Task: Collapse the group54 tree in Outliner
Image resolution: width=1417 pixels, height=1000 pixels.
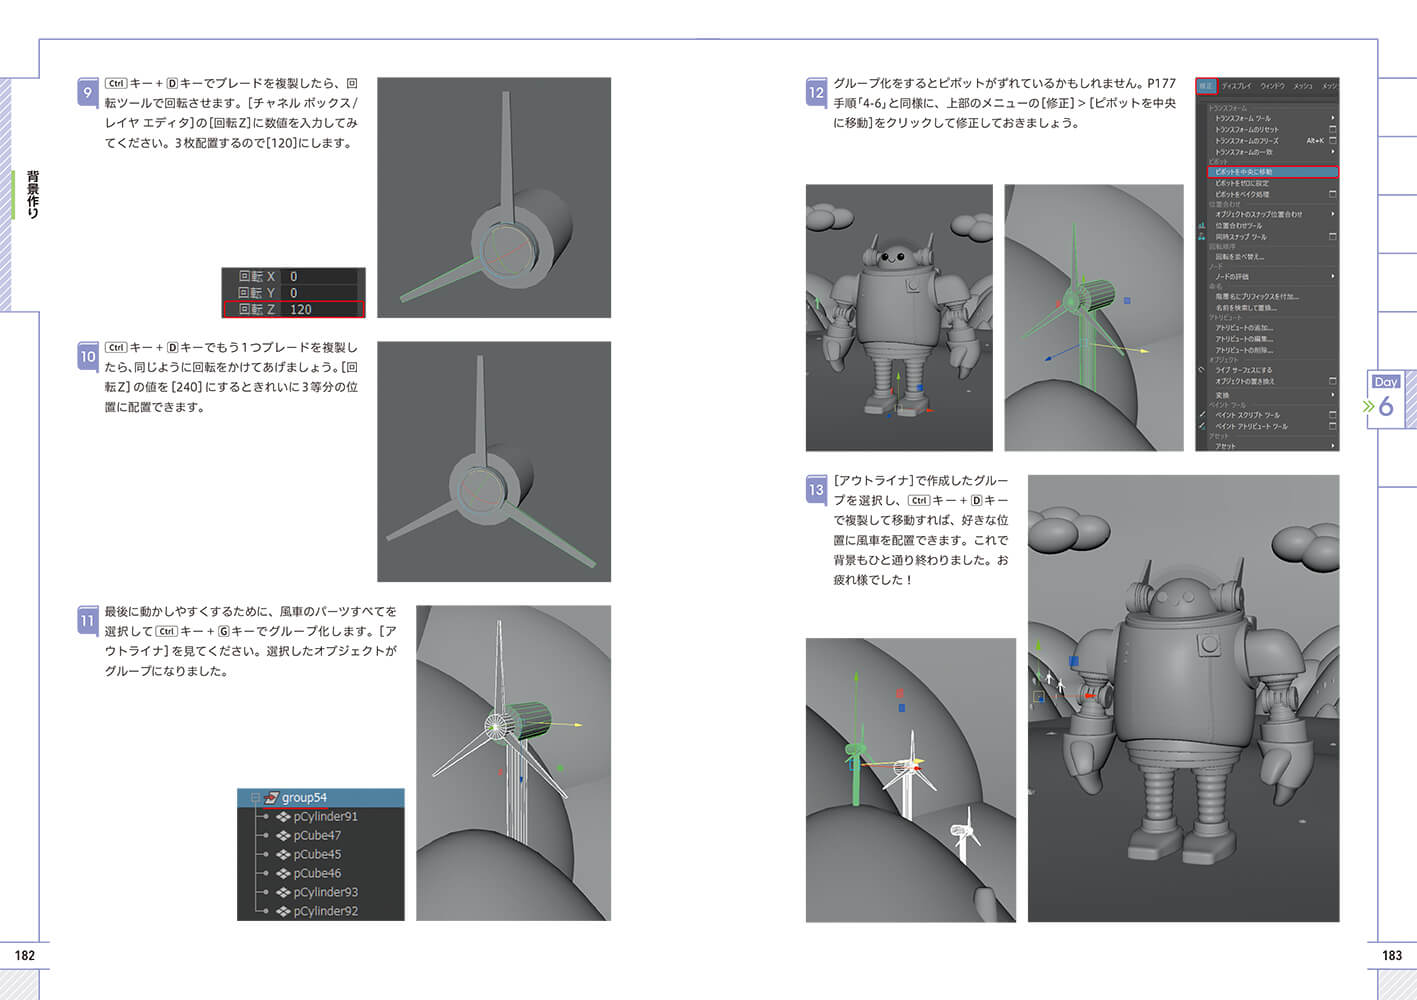Action: (x=255, y=798)
